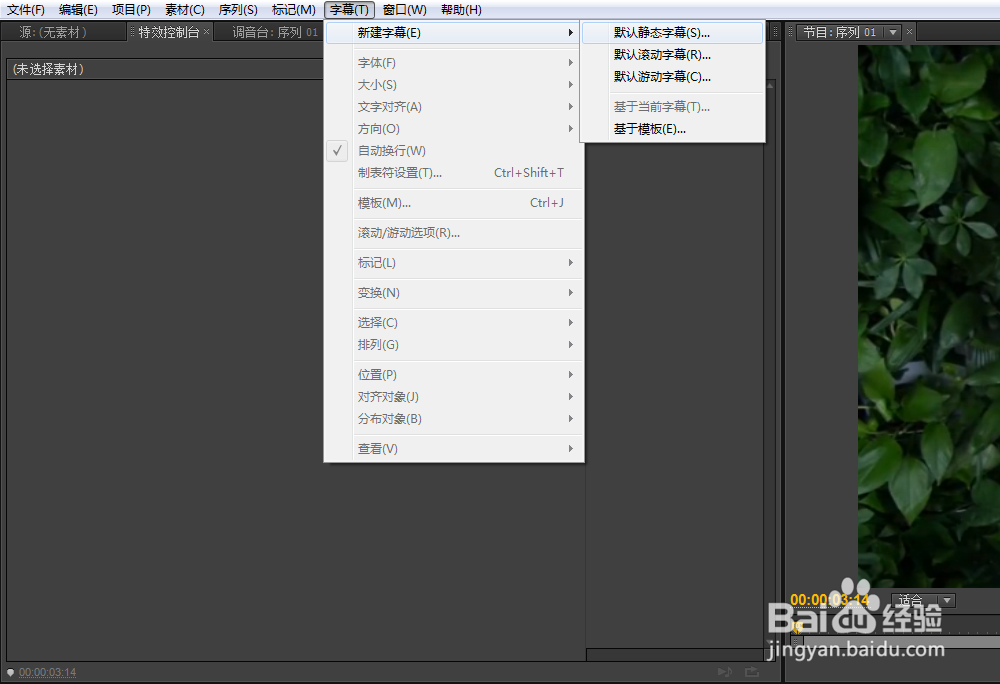The image size is (1000, 684).
Task: Switch to the 特效控制台 tab
Action: click(x=170, y=31)
